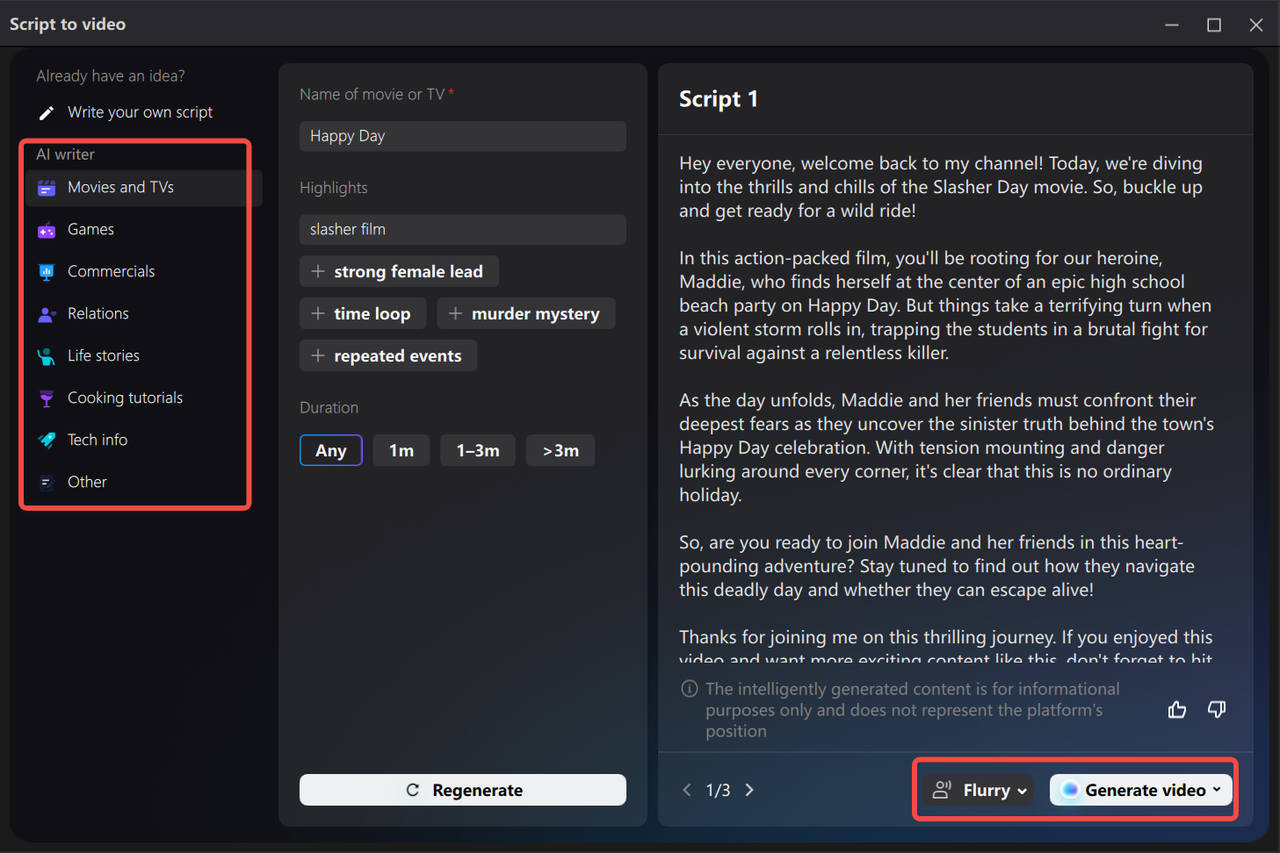Click the Happy Day movie name field
The height and width of the screenshot is (853, 1280).
(x=462, y=136)
